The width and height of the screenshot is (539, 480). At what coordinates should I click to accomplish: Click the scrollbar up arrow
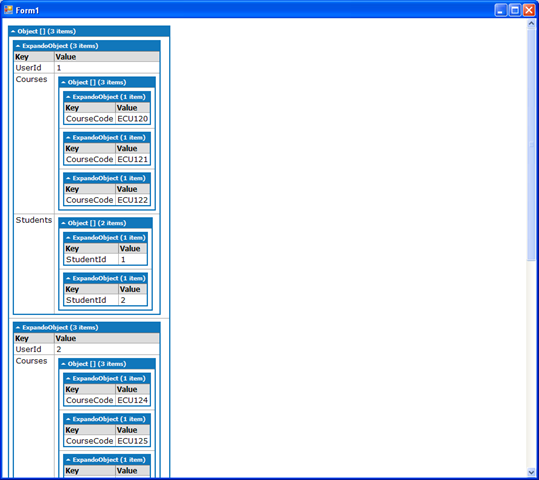(531, 23)
